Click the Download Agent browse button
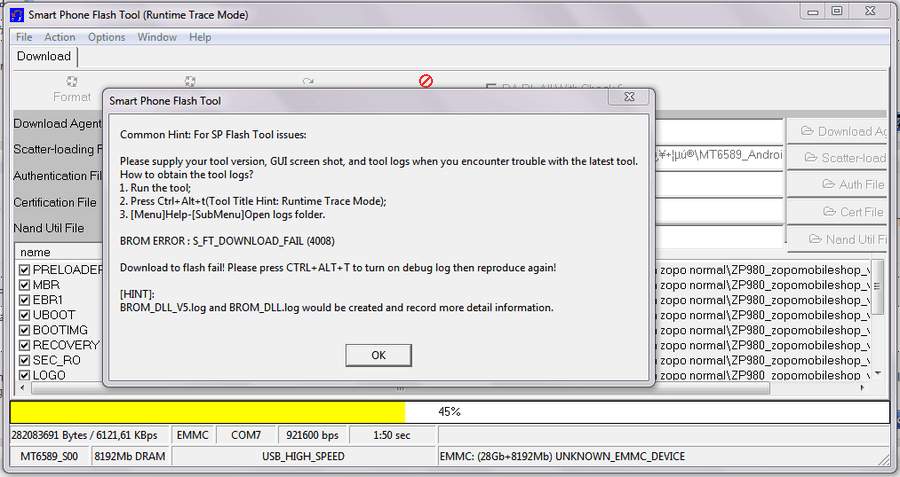Screen dimensions: 900x477 coord(837,131)
